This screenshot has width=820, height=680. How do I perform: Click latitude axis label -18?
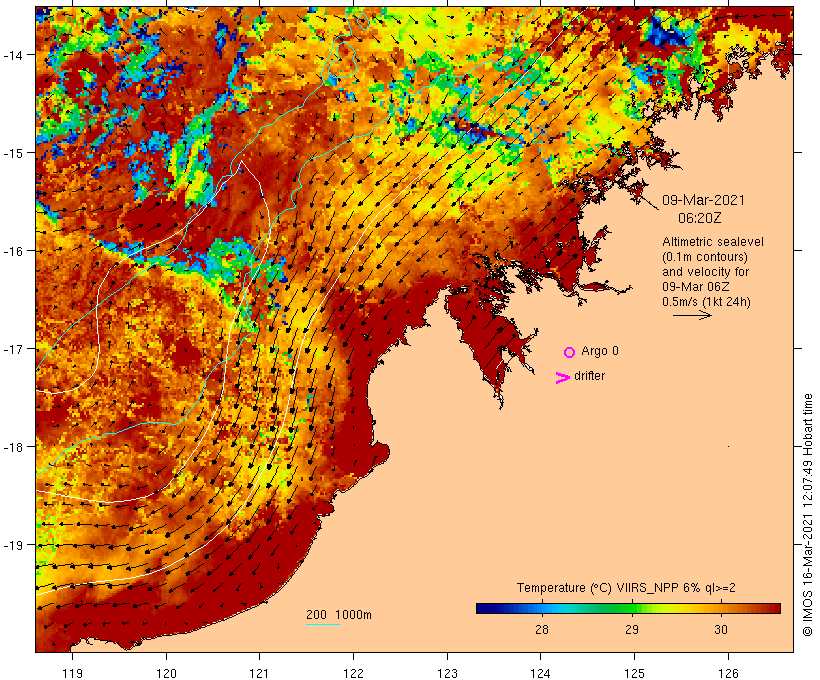12,447
